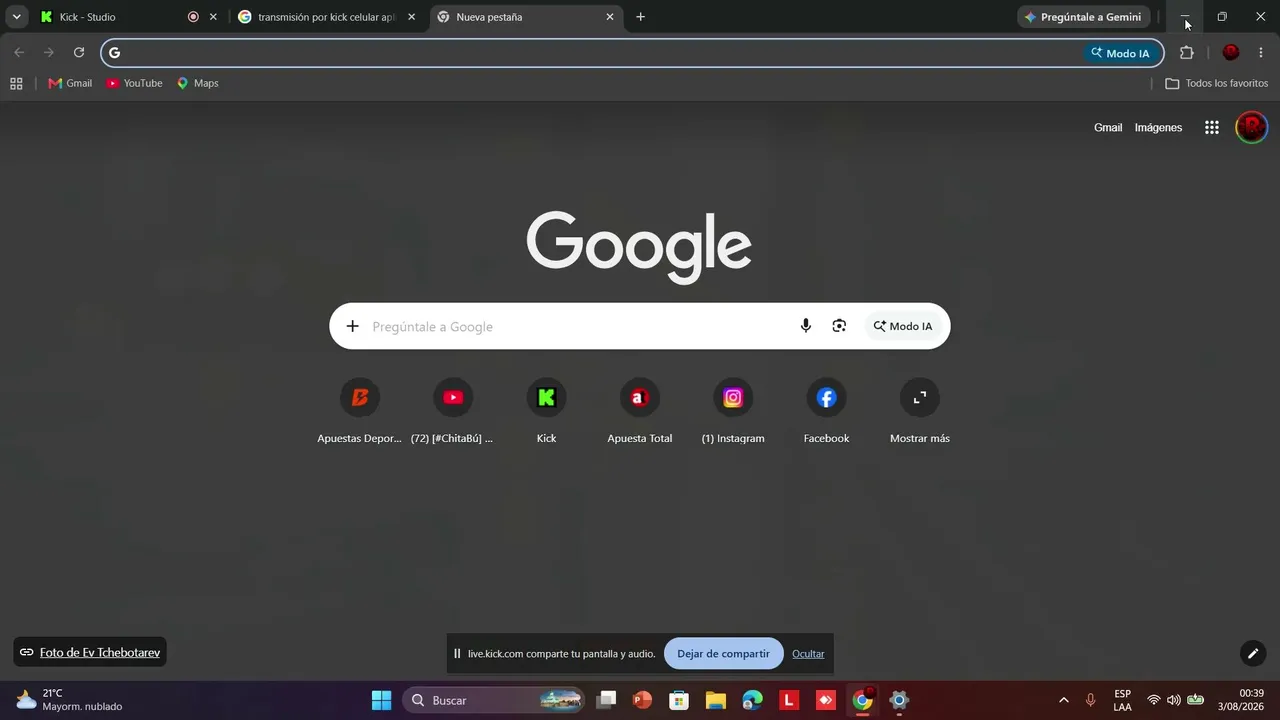Open the Maps bookmark
Screen dimensions: 1280x720
pyautogui.click(x=197, y=83)
